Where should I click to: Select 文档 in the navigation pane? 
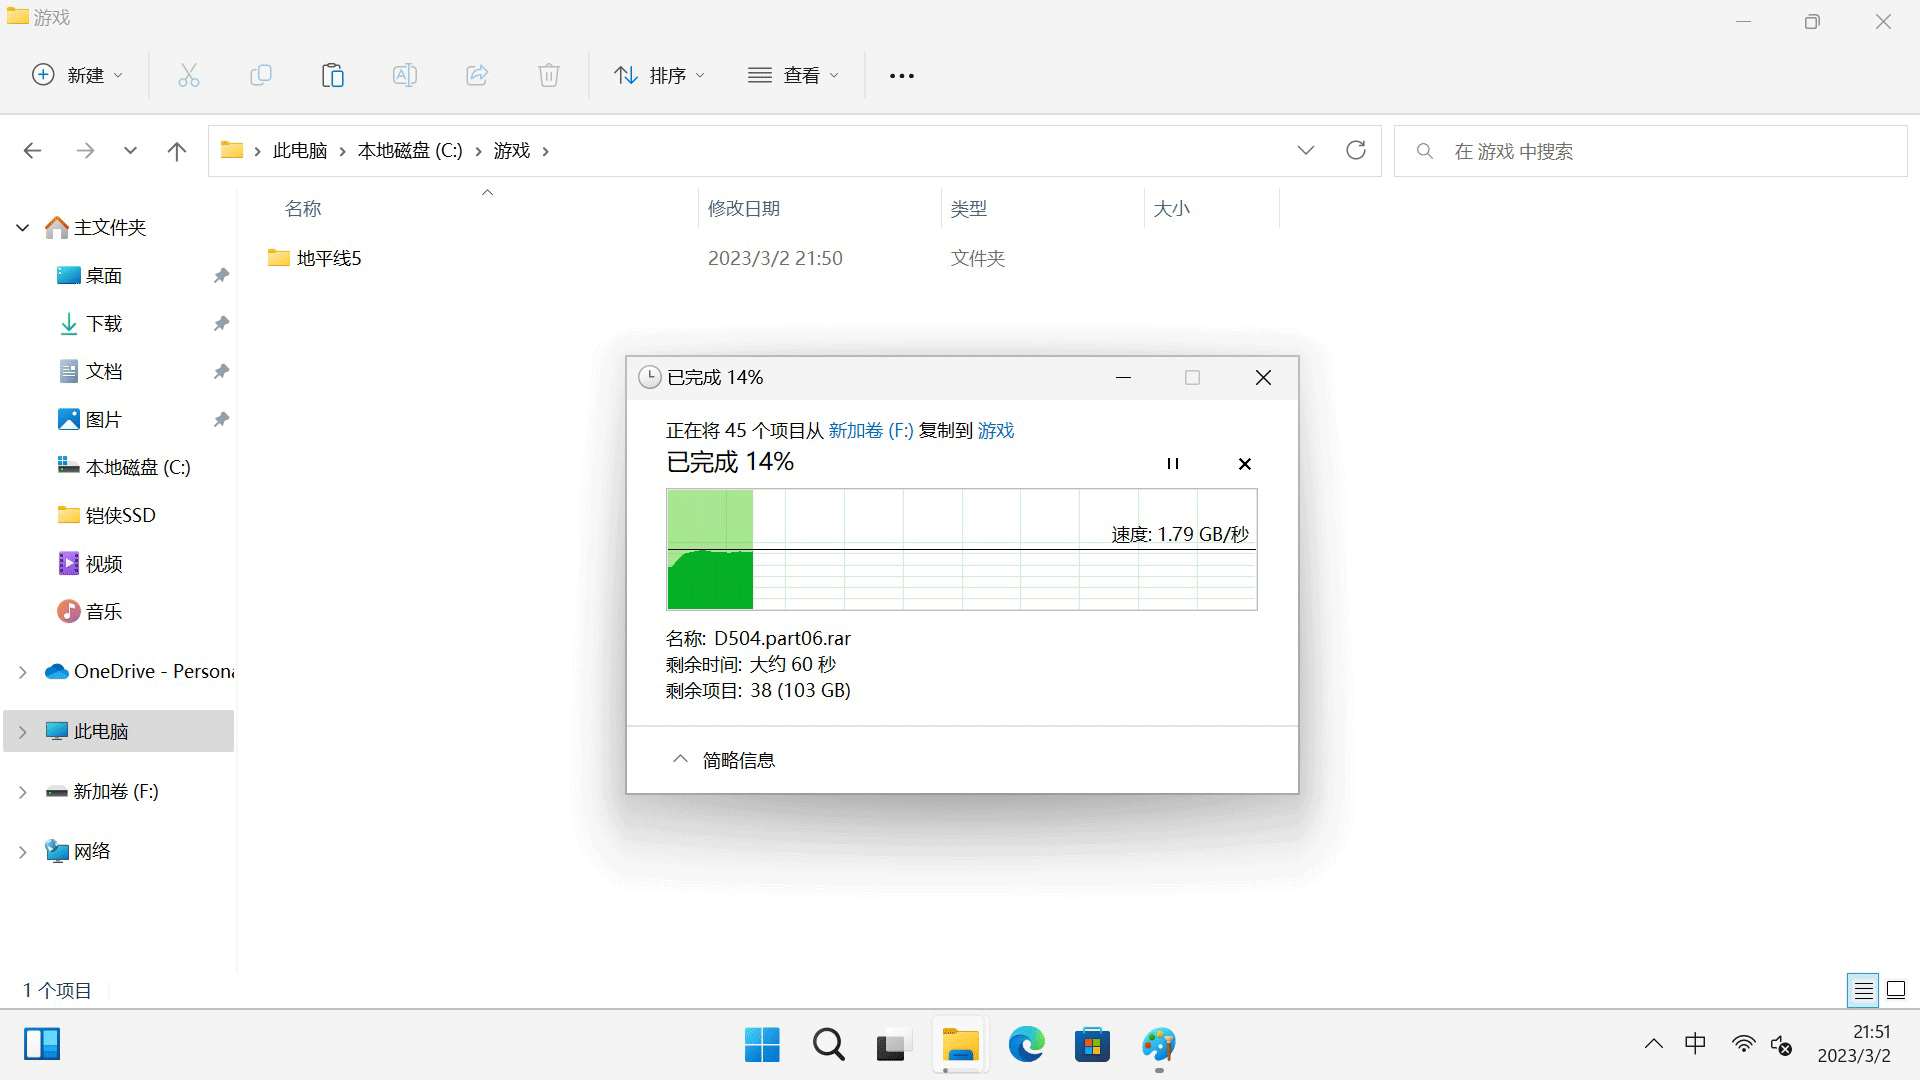tap(104, 372)
